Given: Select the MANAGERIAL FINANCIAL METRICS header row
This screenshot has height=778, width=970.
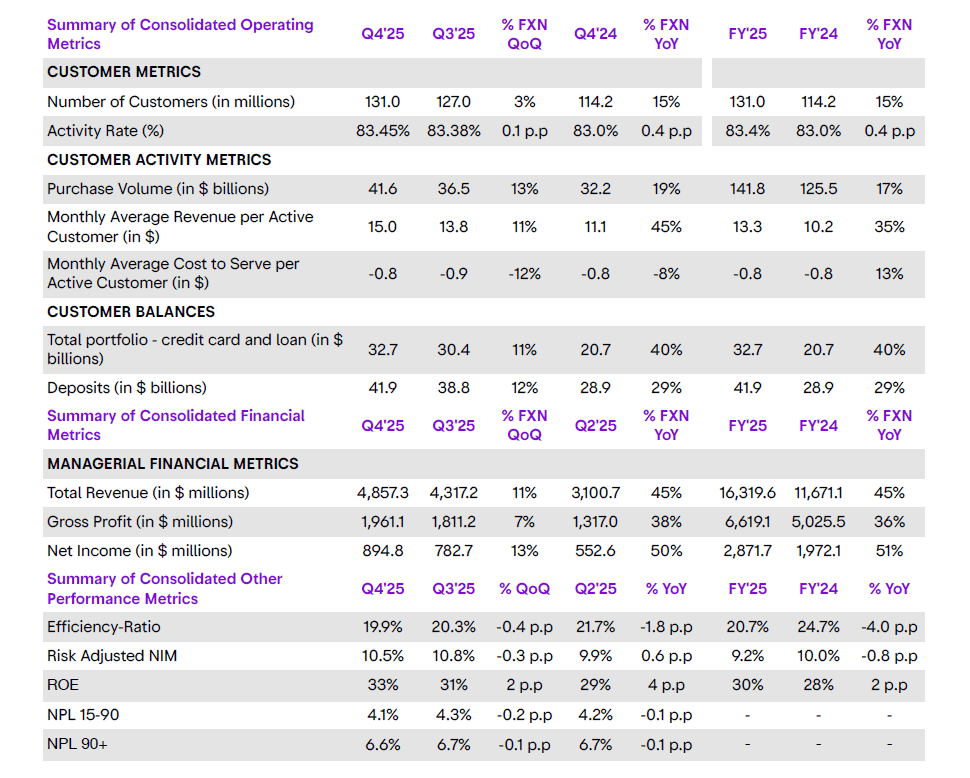Looking at the screenshot, I should [x=158, y=463].
